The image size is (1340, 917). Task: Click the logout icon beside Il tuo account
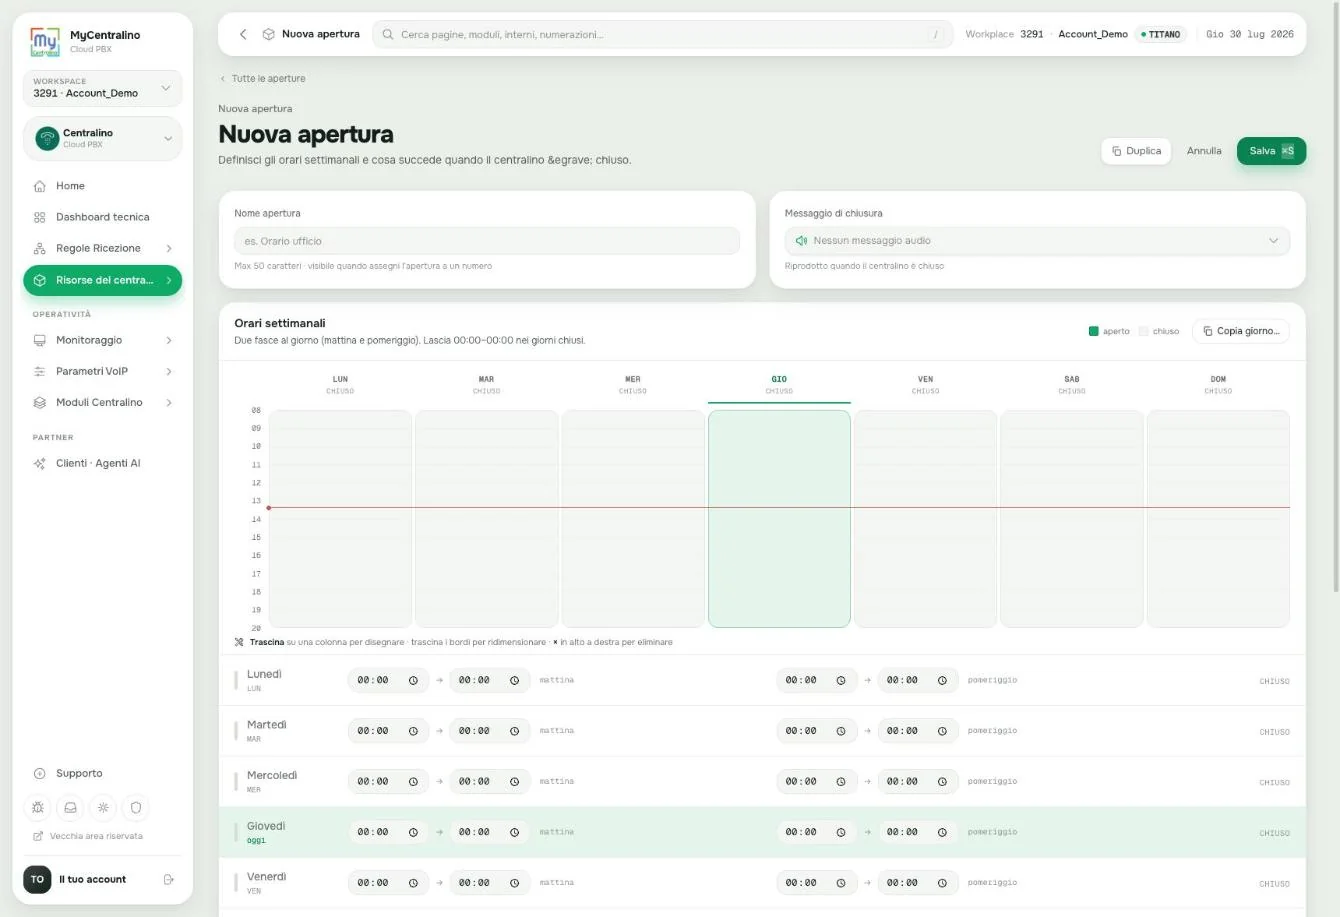(168, 879)
